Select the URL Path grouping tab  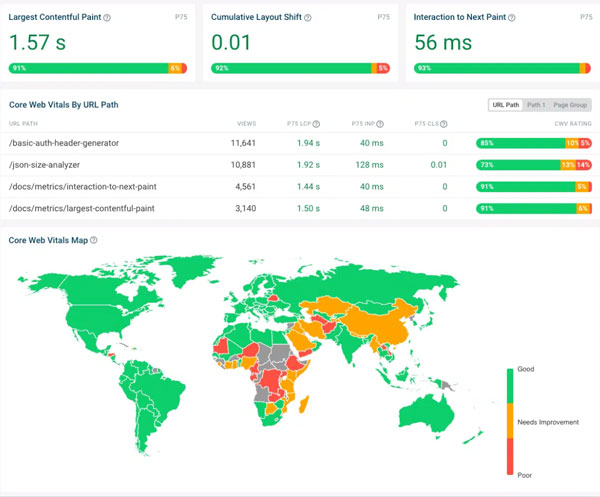click(x=505, y=105)
